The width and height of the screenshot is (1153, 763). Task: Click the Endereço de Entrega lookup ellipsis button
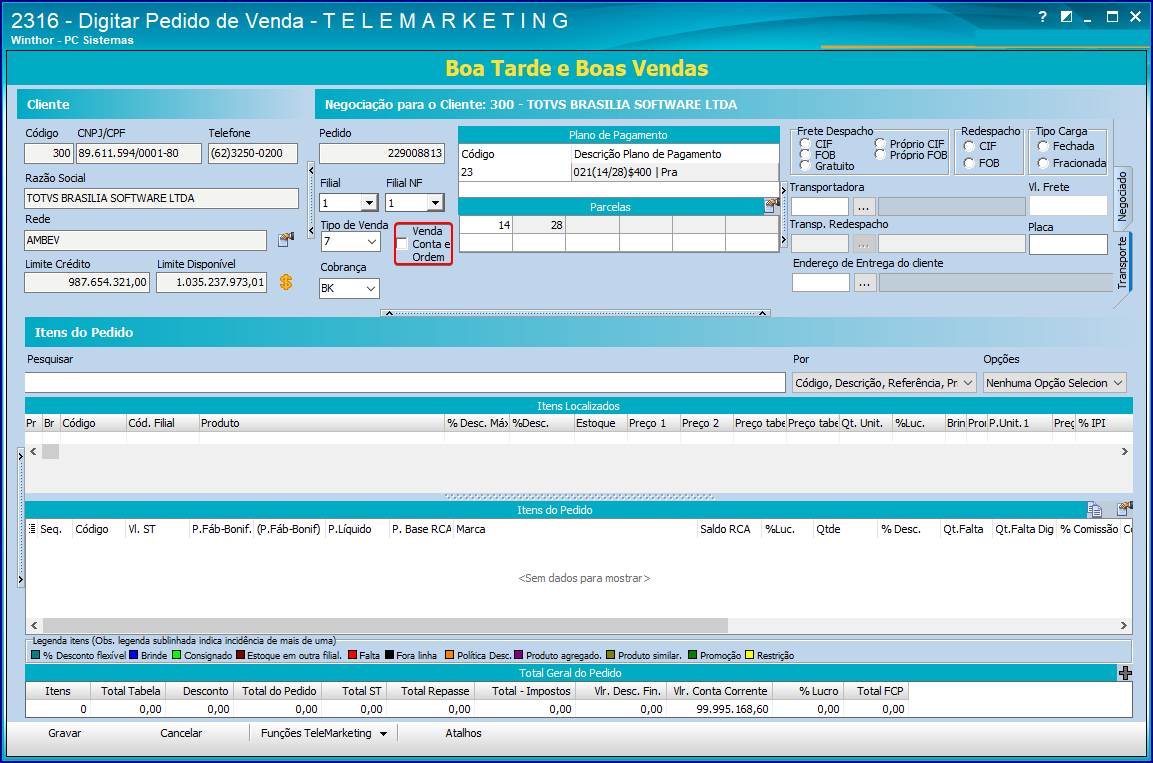[x=865, y=282]
